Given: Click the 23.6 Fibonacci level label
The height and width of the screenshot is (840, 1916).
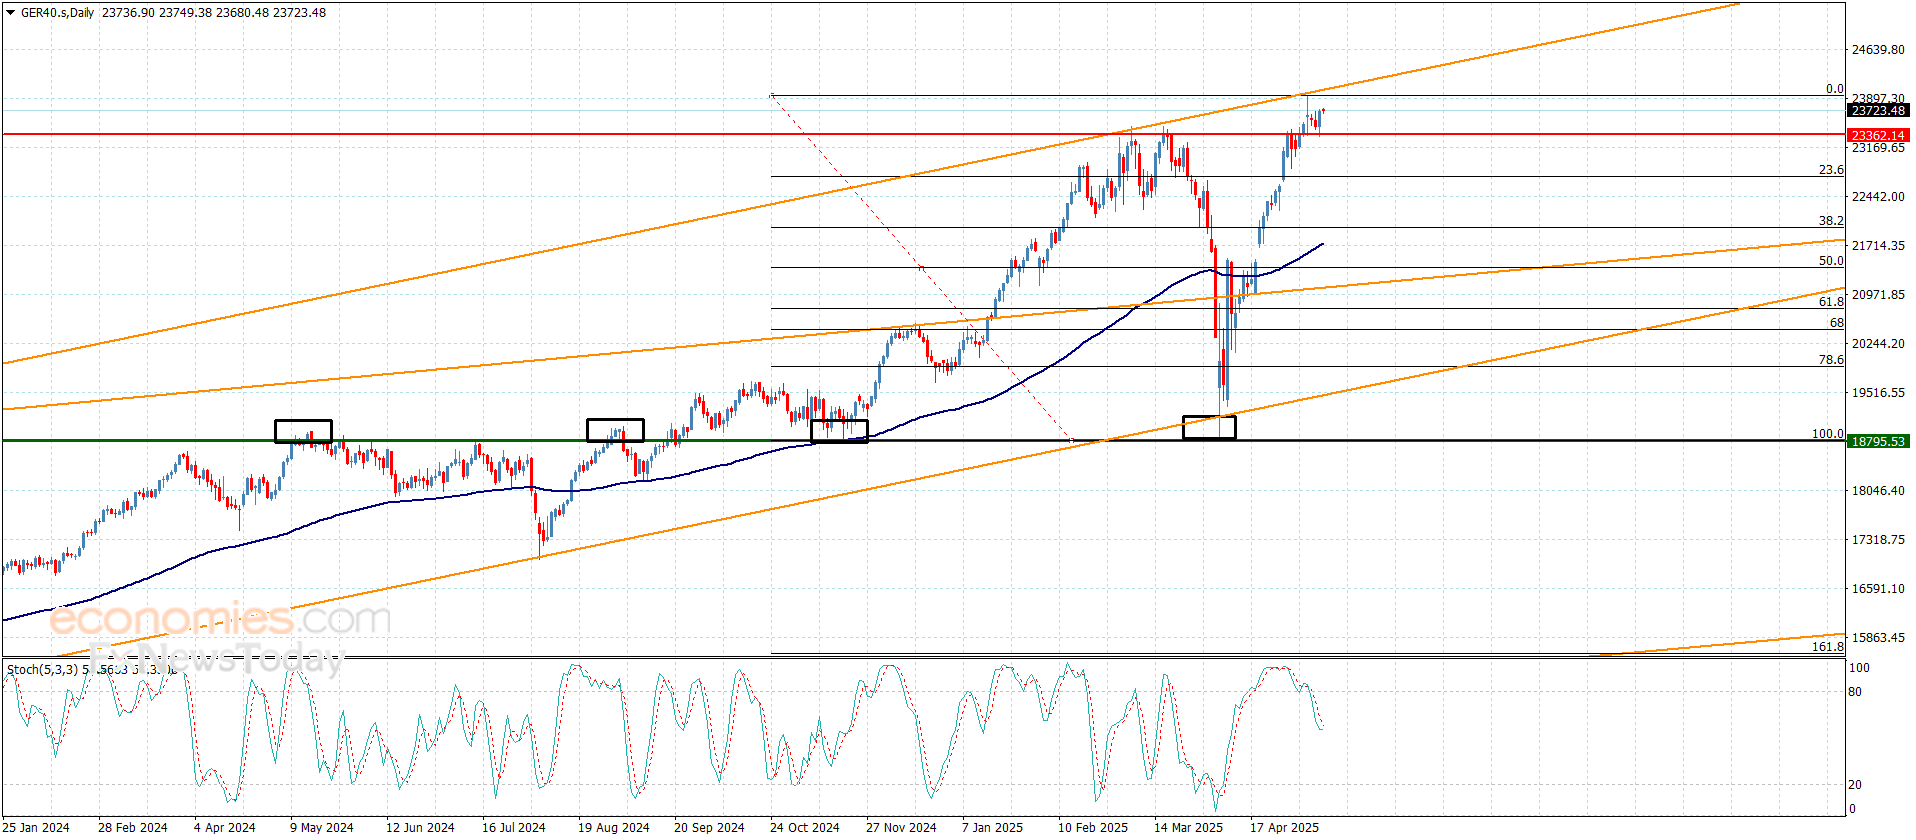Looking at the screenshot, I should click(x=1830, y=170).
